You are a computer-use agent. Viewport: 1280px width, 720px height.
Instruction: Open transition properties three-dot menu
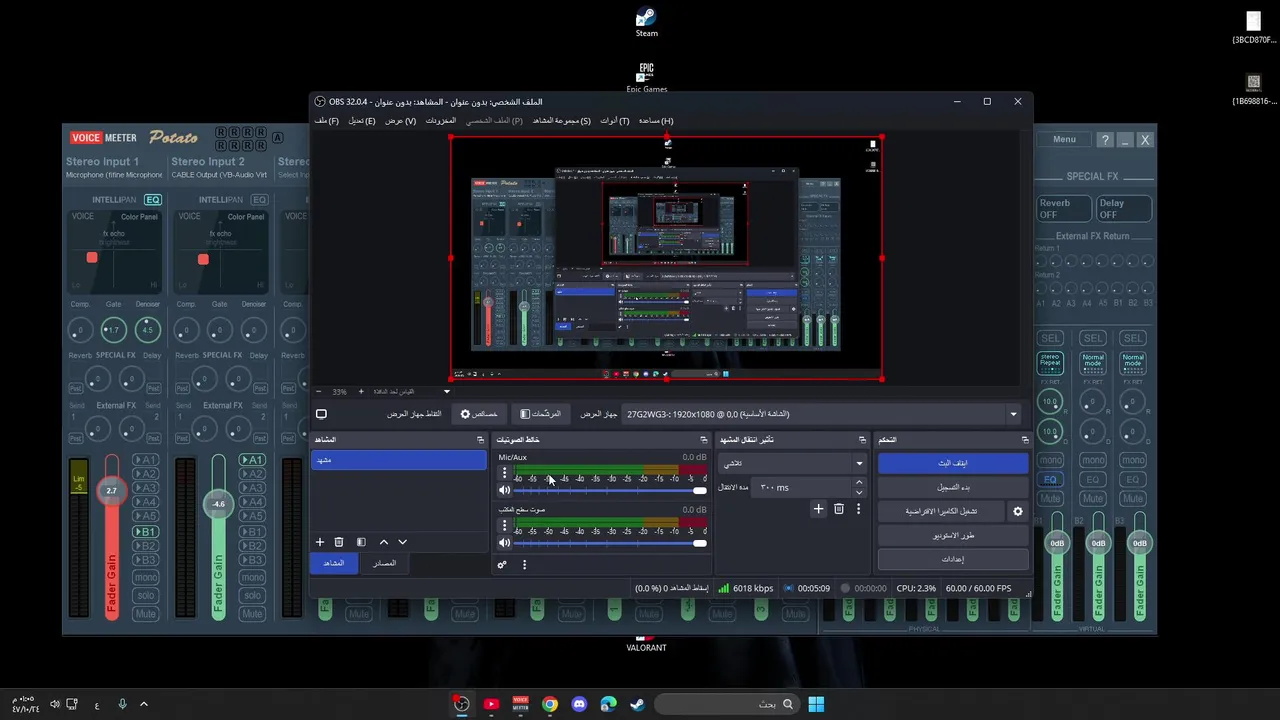858,509
